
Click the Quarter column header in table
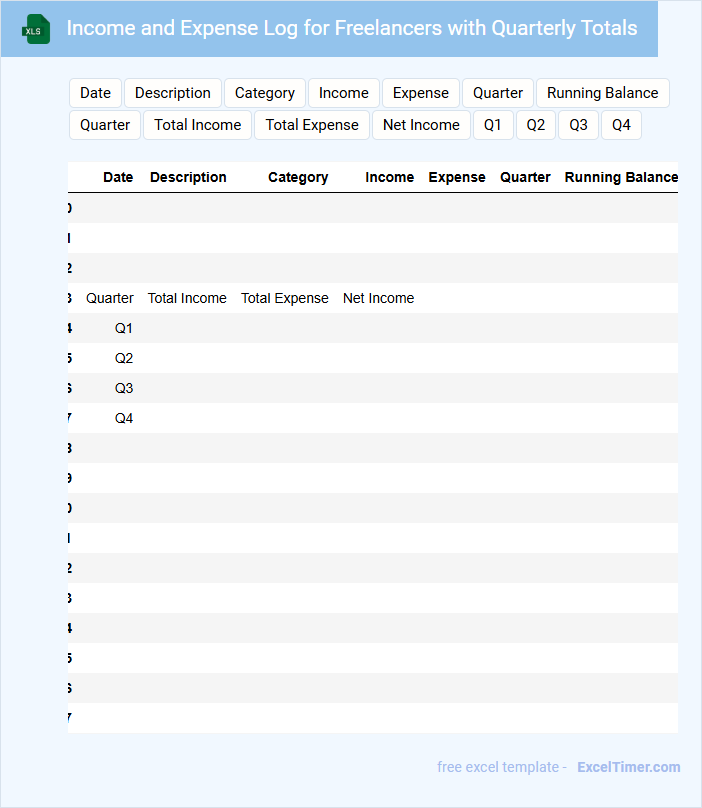click(525, 177)
